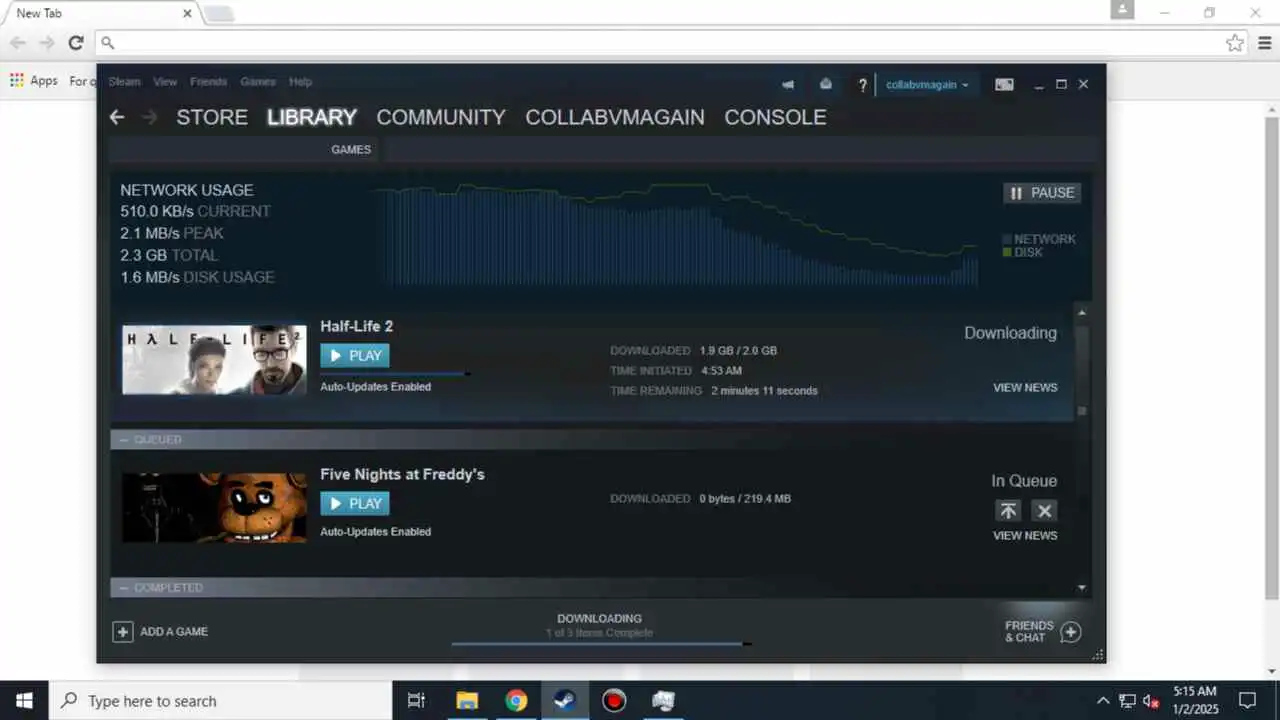Click the Half-Life 2 title
1280x720 pixels.
356,326
